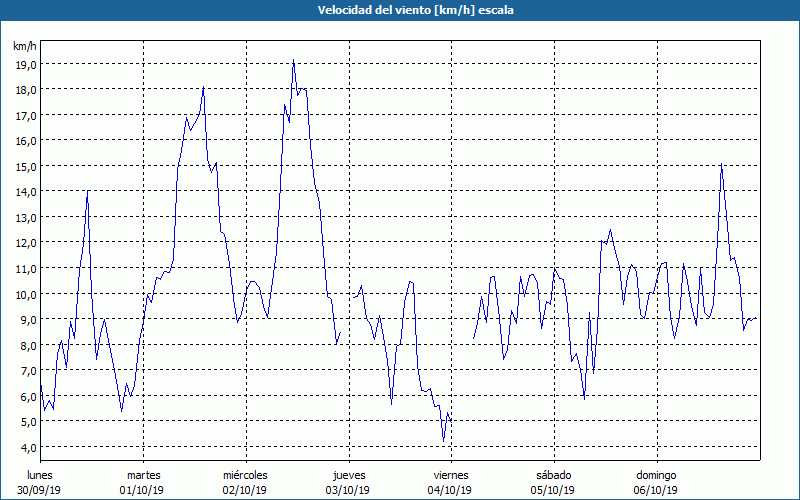Select the '10,0' y-axis value
The image size is (800, 500).
pos(26,294)
